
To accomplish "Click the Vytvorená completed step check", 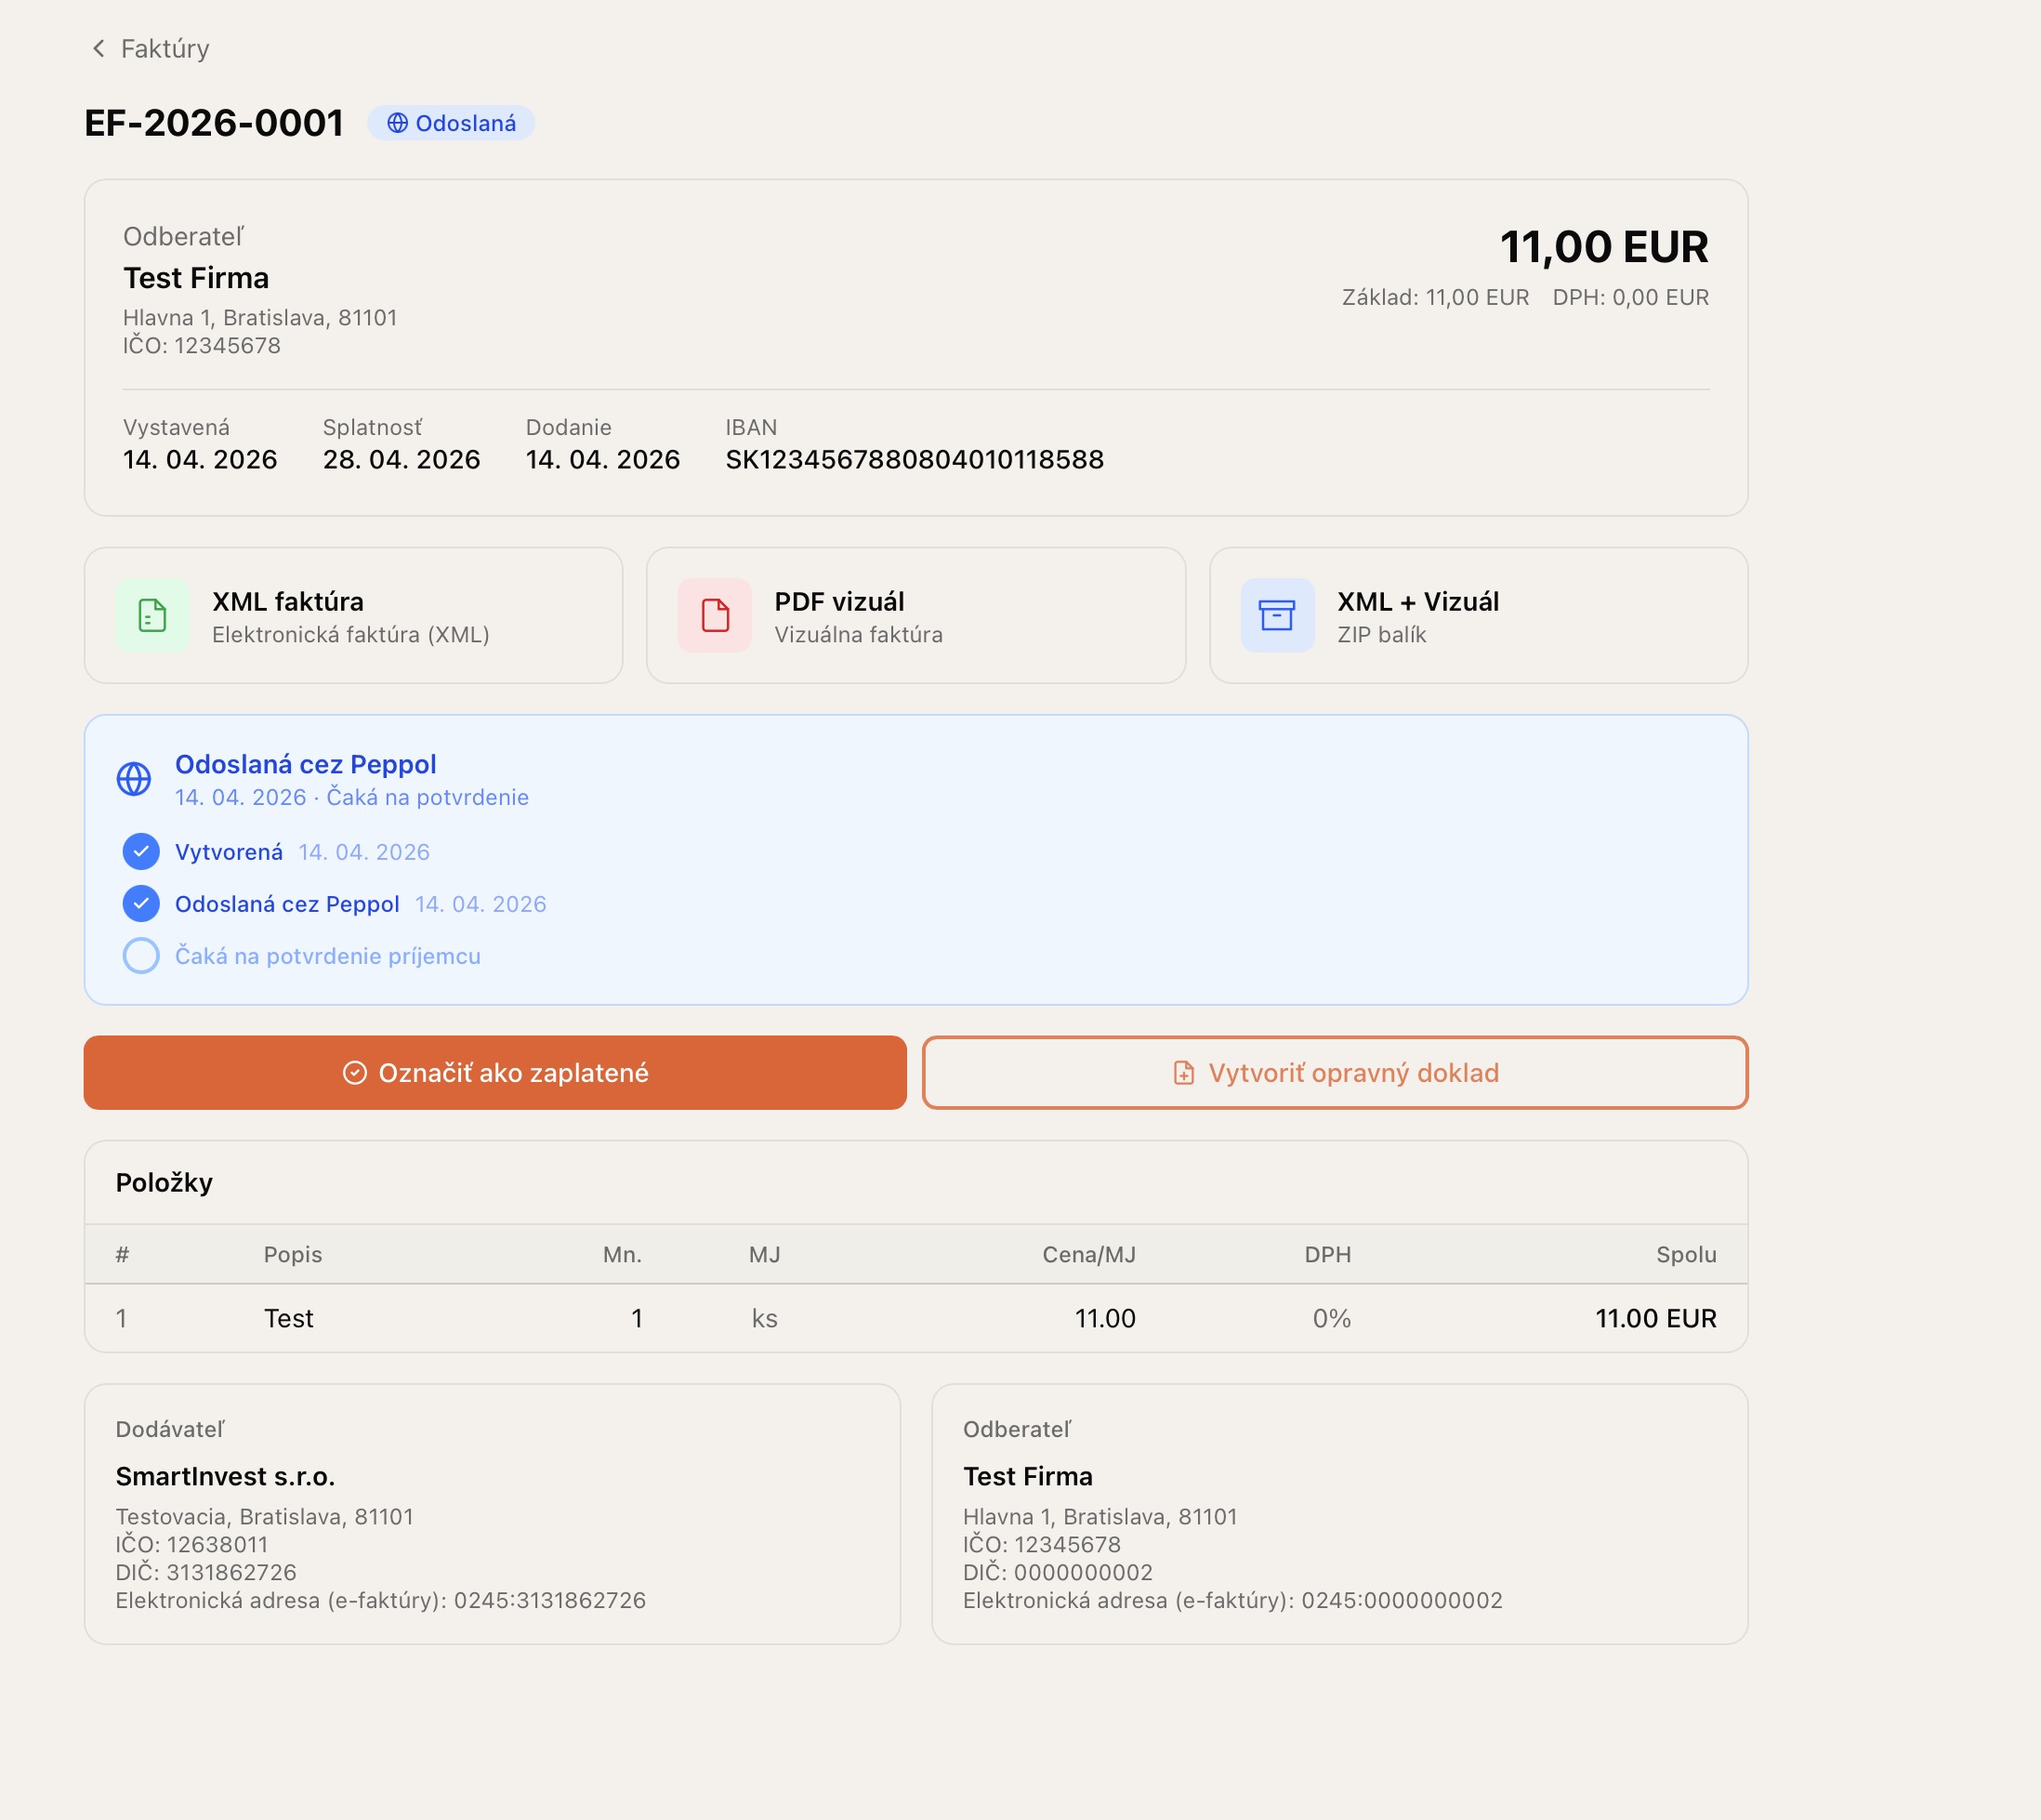I will pos(141,852).
